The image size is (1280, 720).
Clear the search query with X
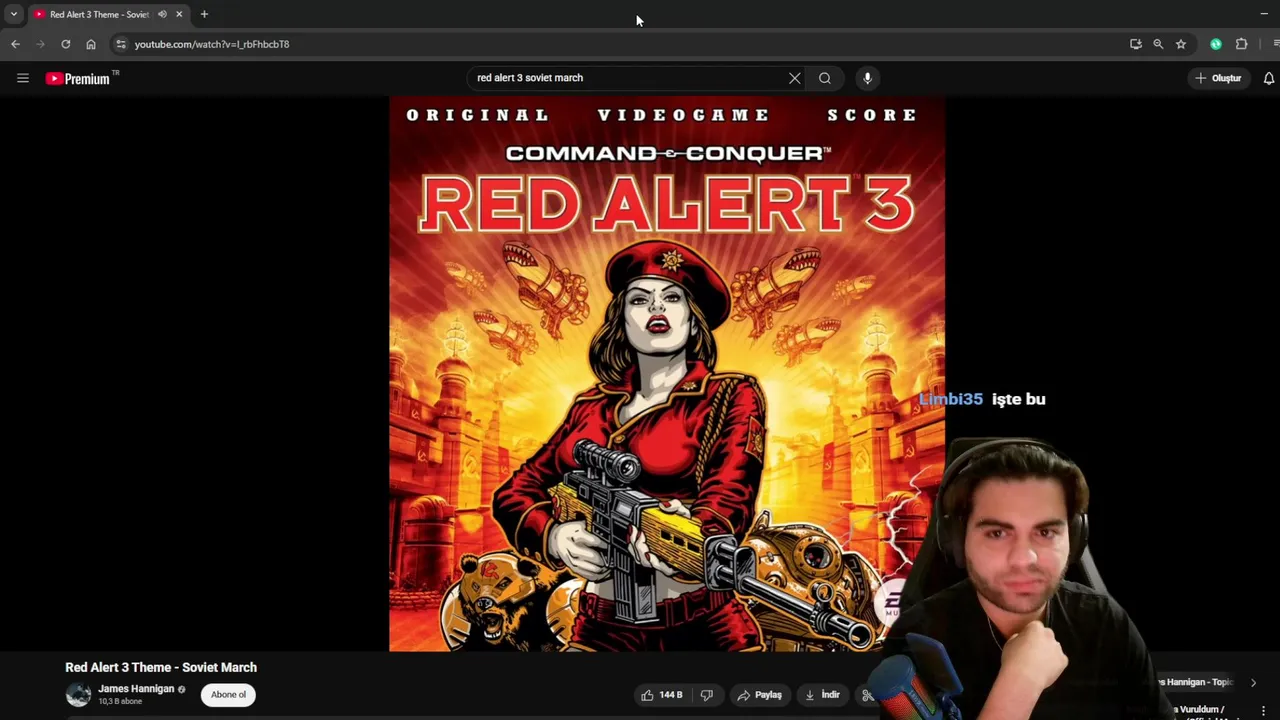pyautogui.click(x=795, y=78)
